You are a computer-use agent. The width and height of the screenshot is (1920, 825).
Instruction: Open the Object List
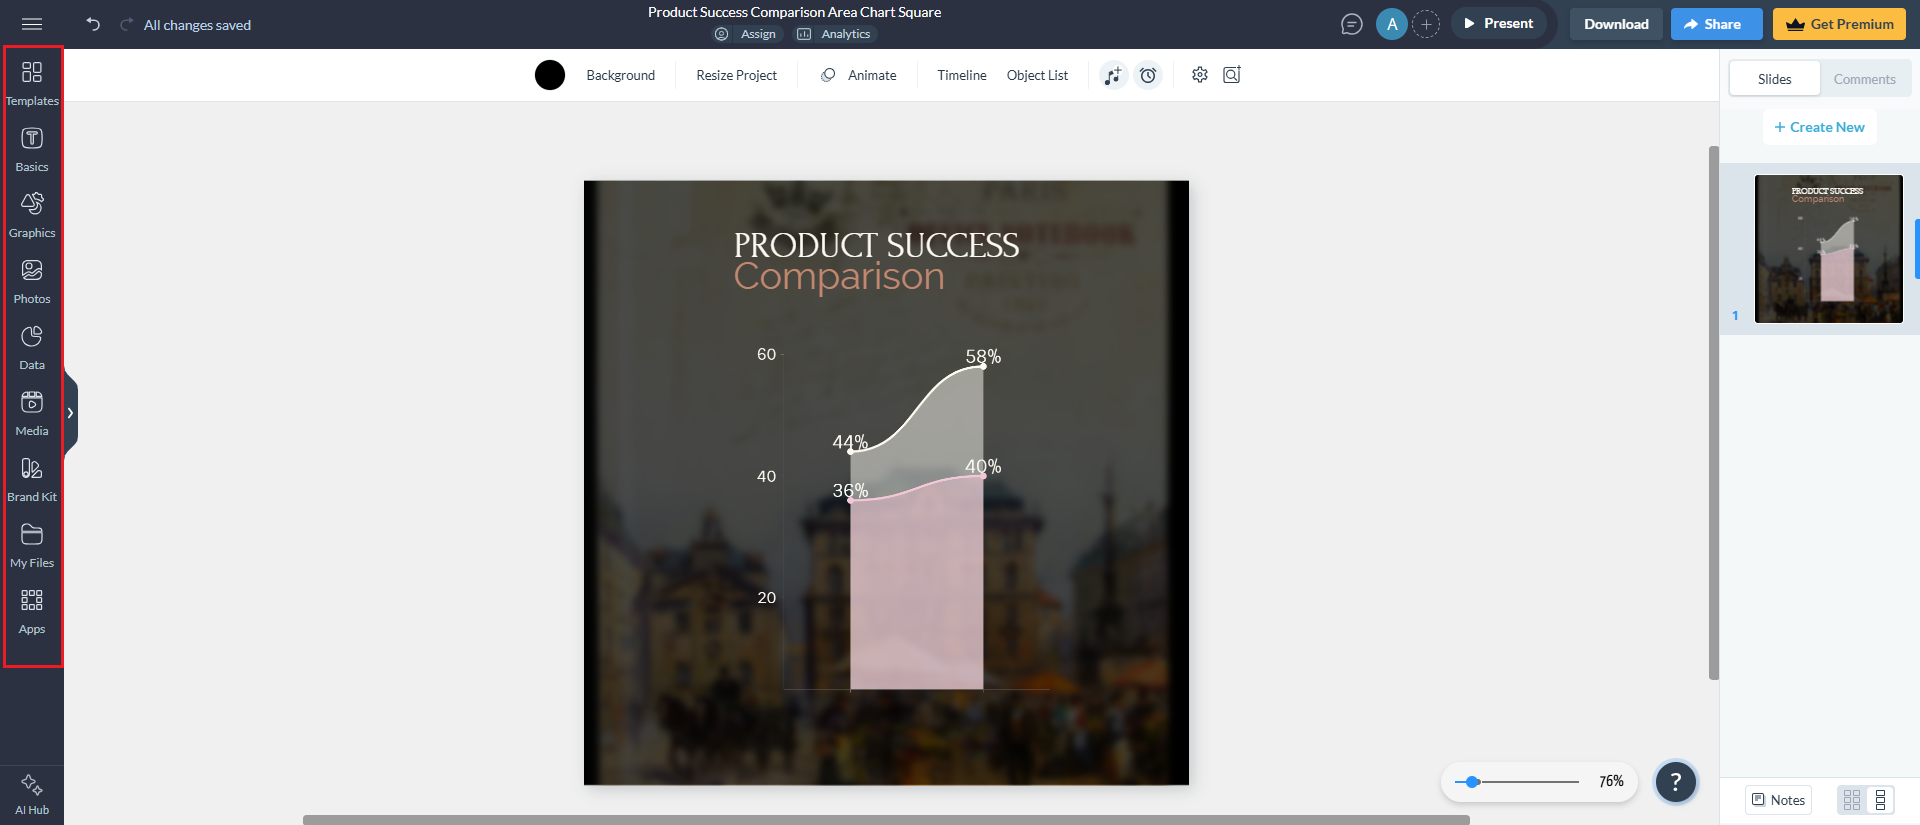1037,75
